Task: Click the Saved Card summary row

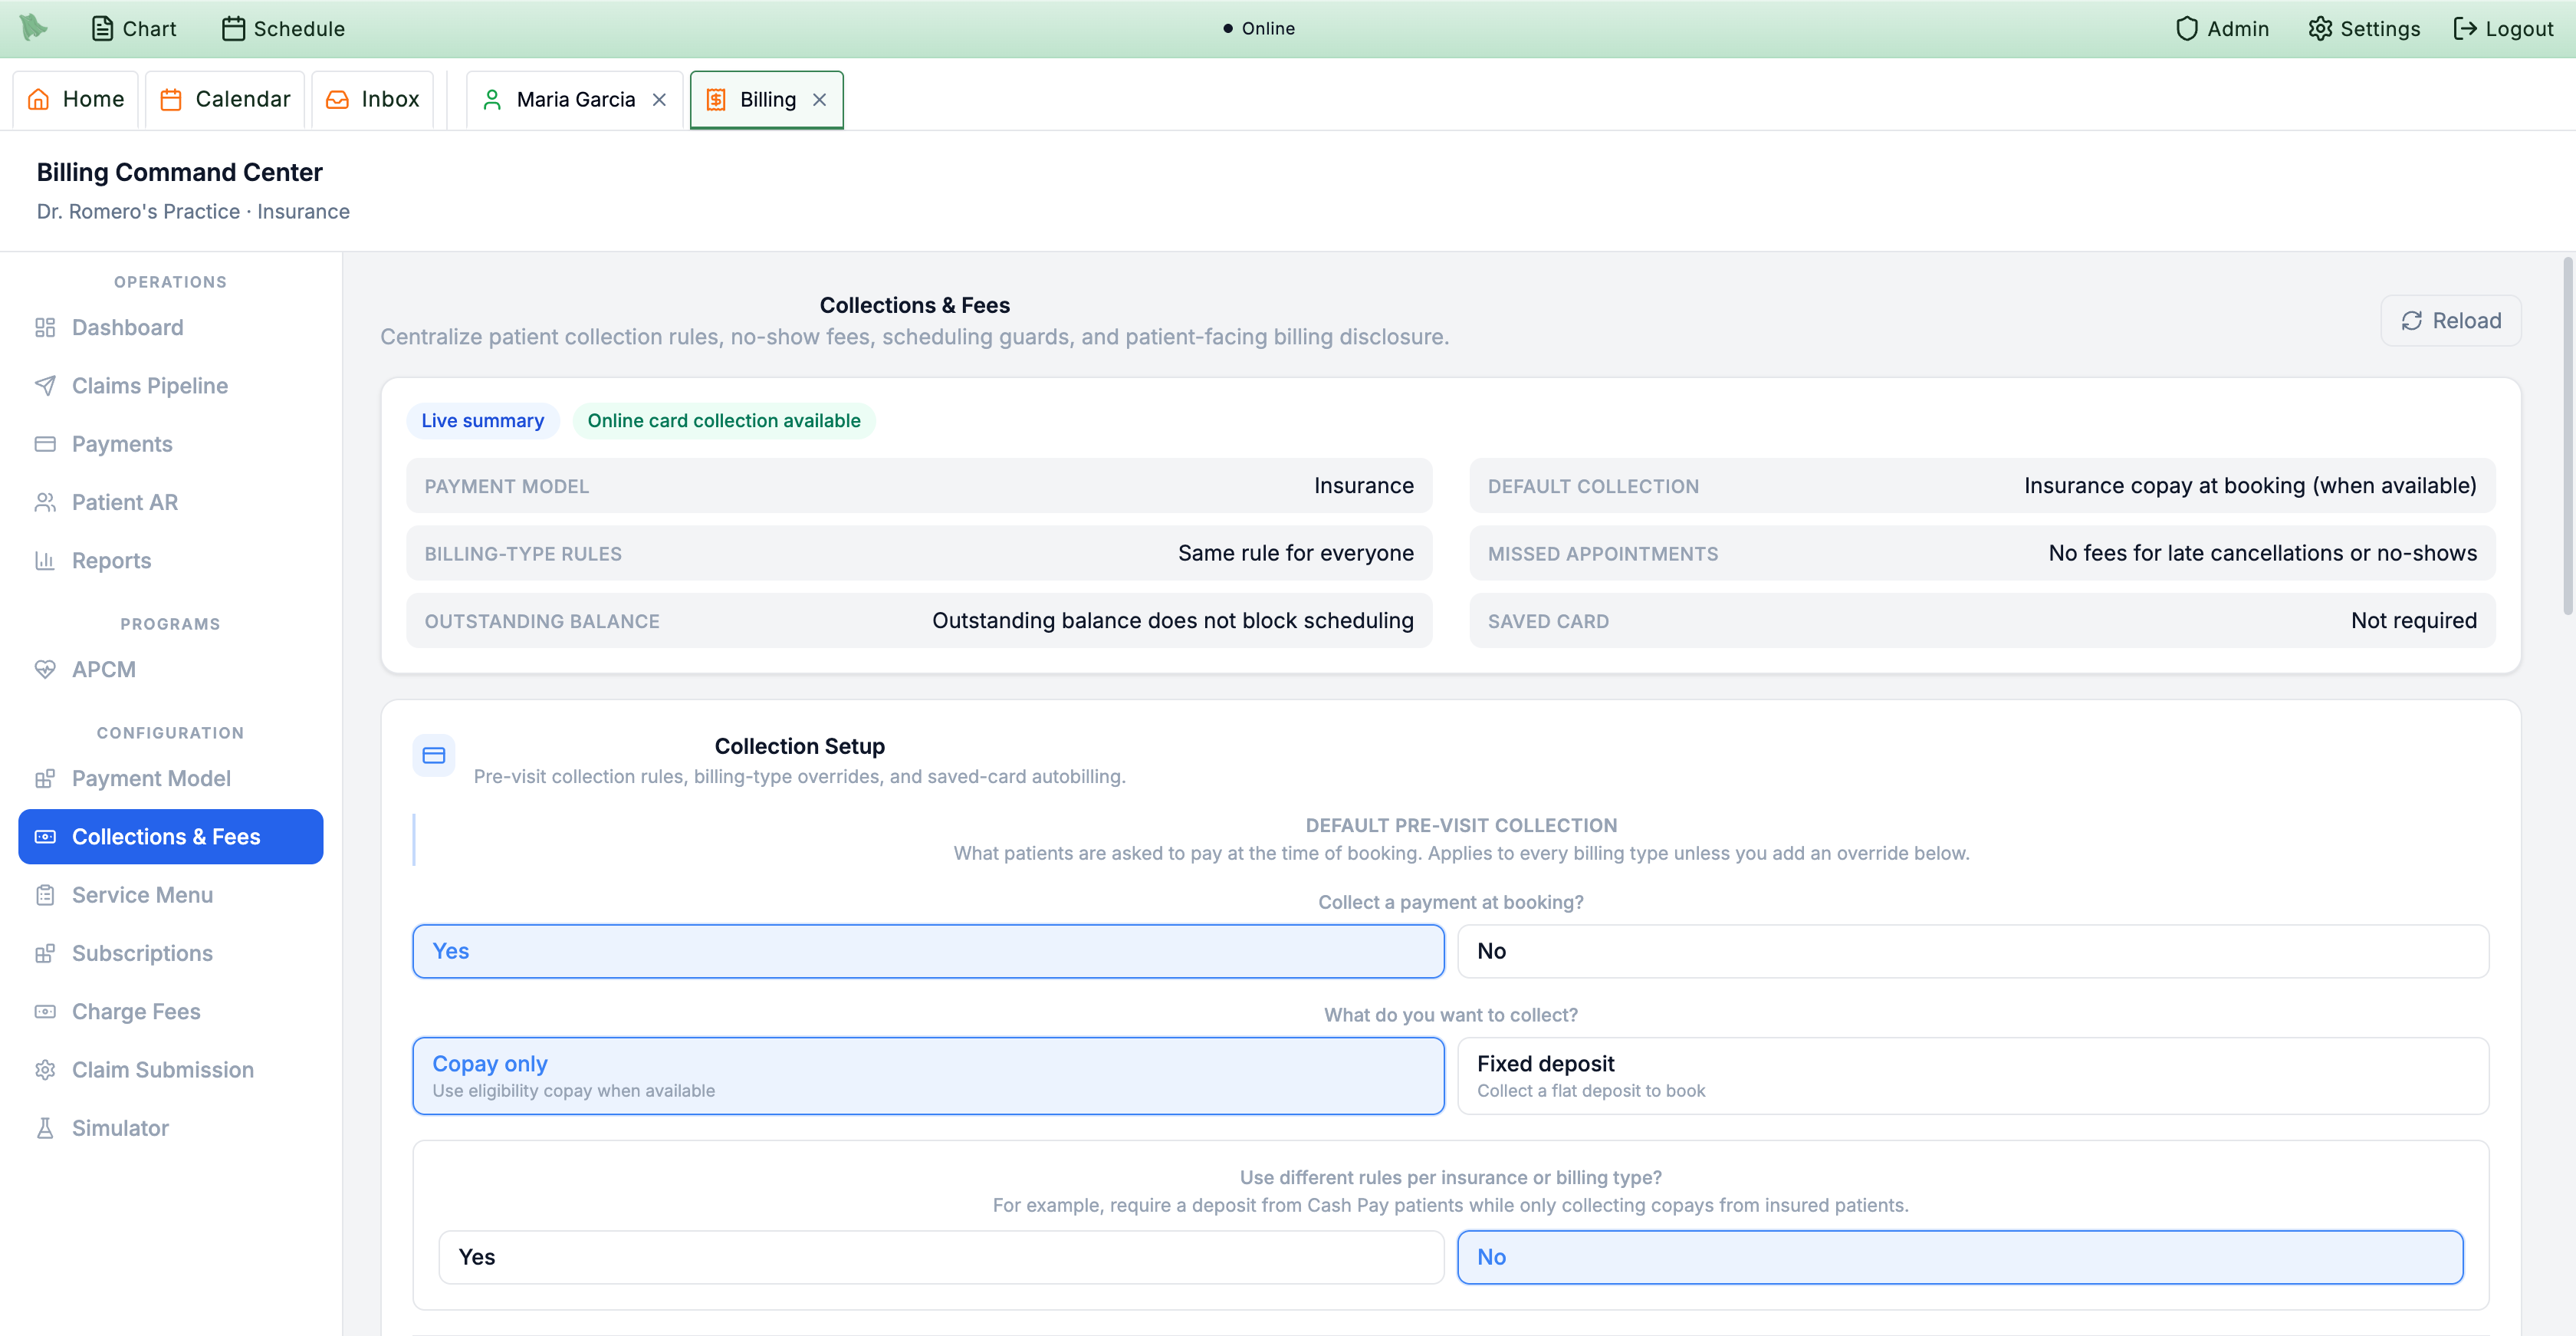Action: point(1982,620)
